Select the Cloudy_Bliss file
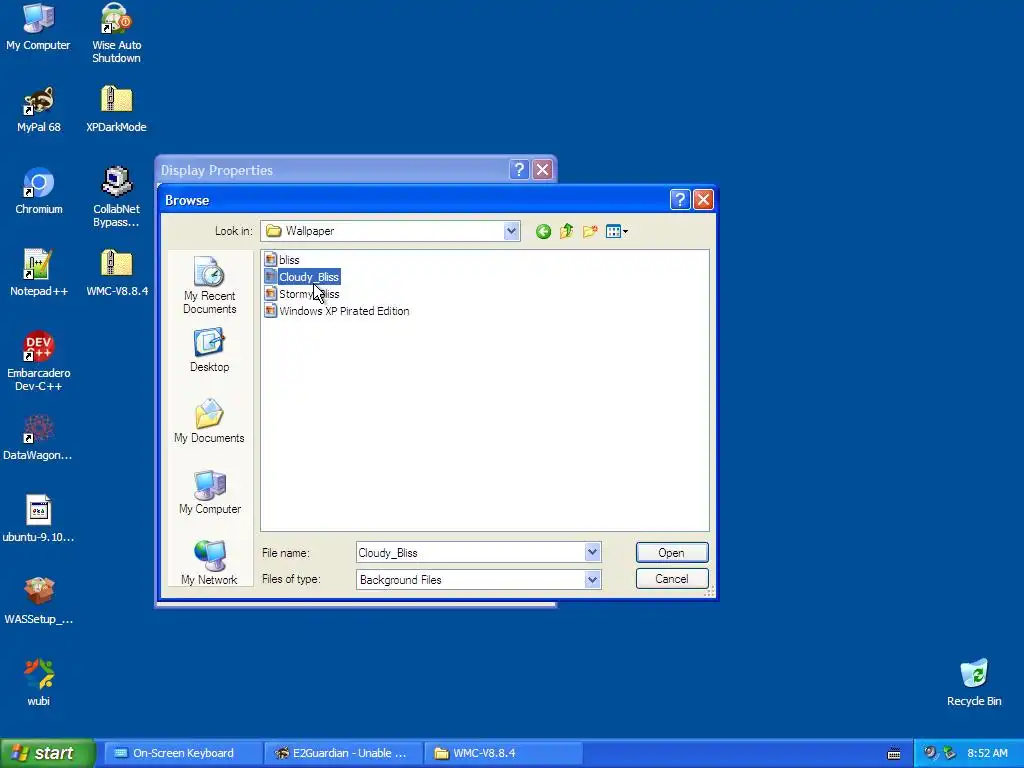 tap(302, 277)
